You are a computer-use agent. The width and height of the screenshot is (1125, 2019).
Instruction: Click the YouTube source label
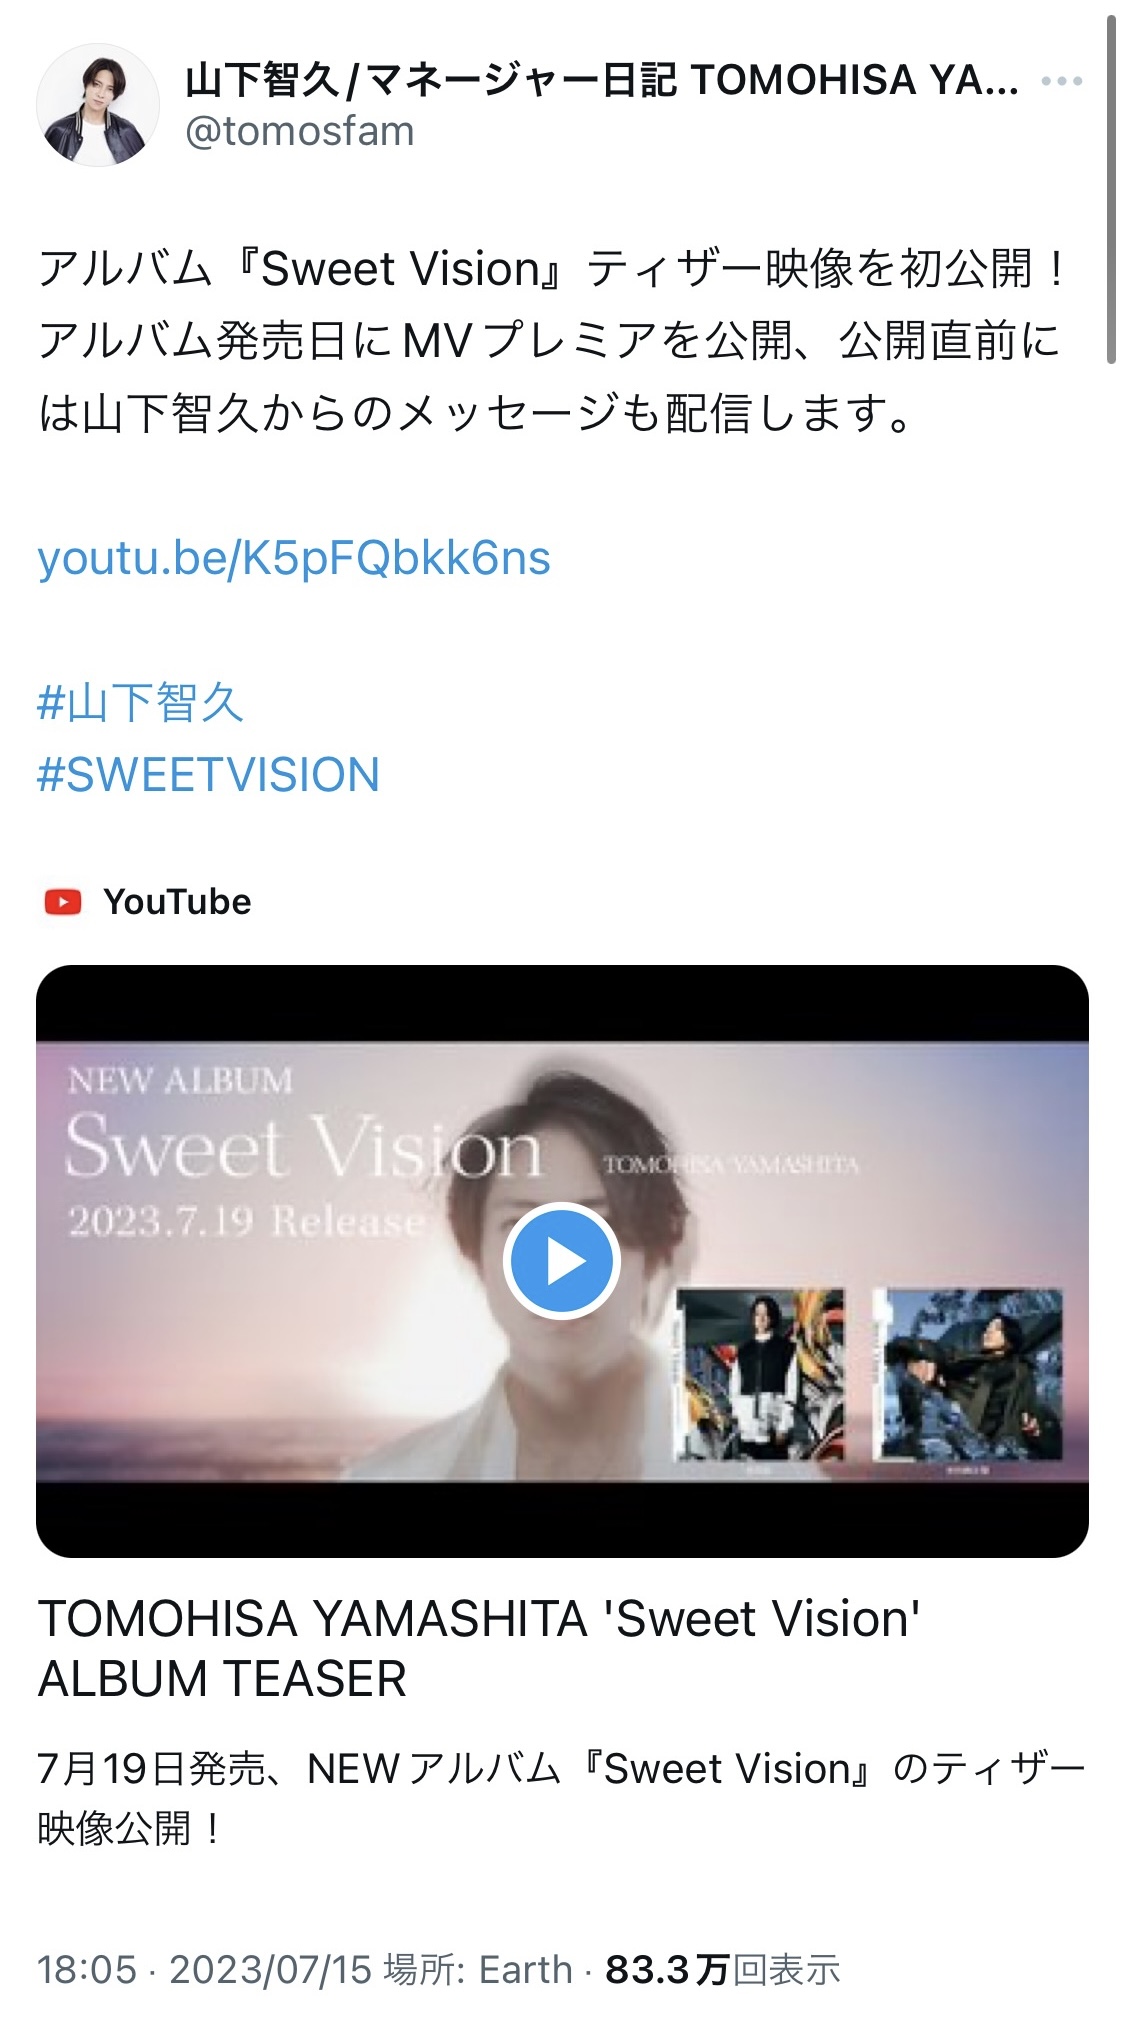tap(177, 902)
